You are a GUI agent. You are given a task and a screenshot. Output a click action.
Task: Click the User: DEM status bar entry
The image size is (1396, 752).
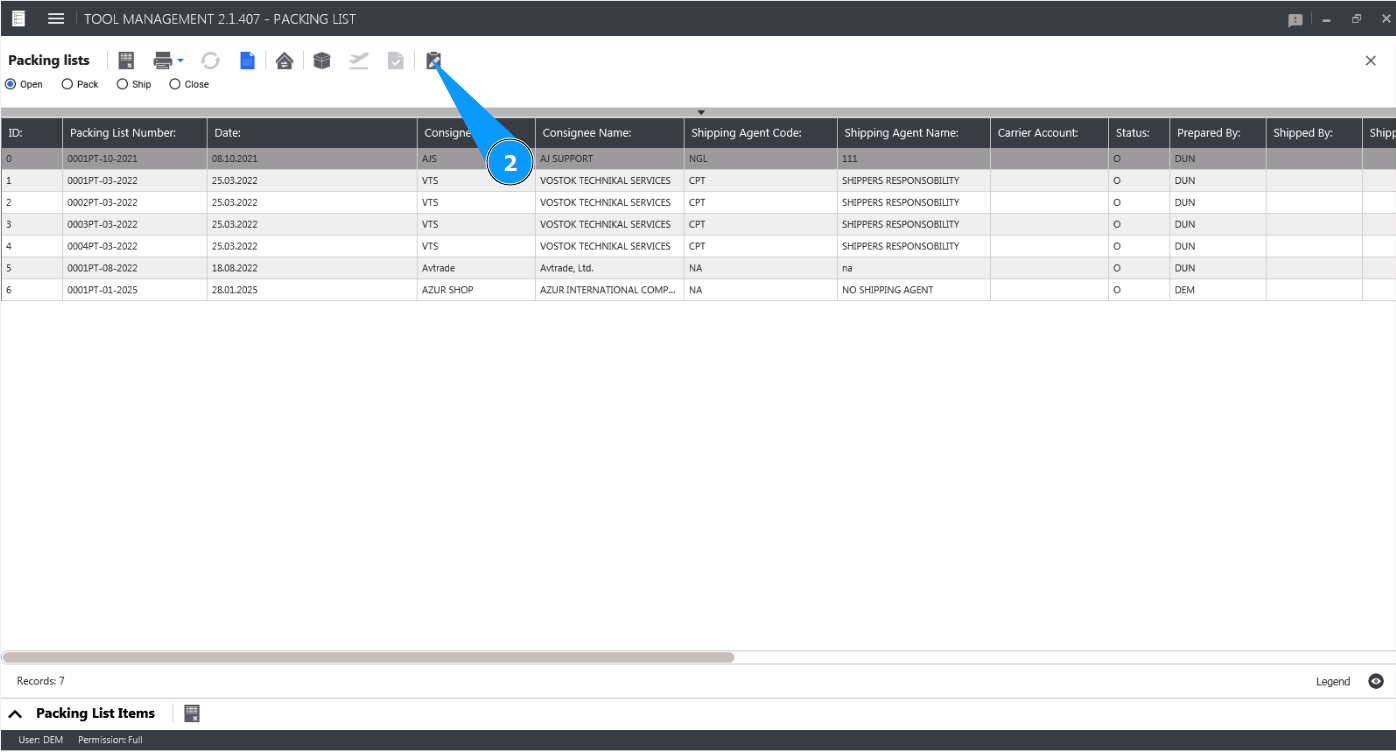(x=41, y=740)
